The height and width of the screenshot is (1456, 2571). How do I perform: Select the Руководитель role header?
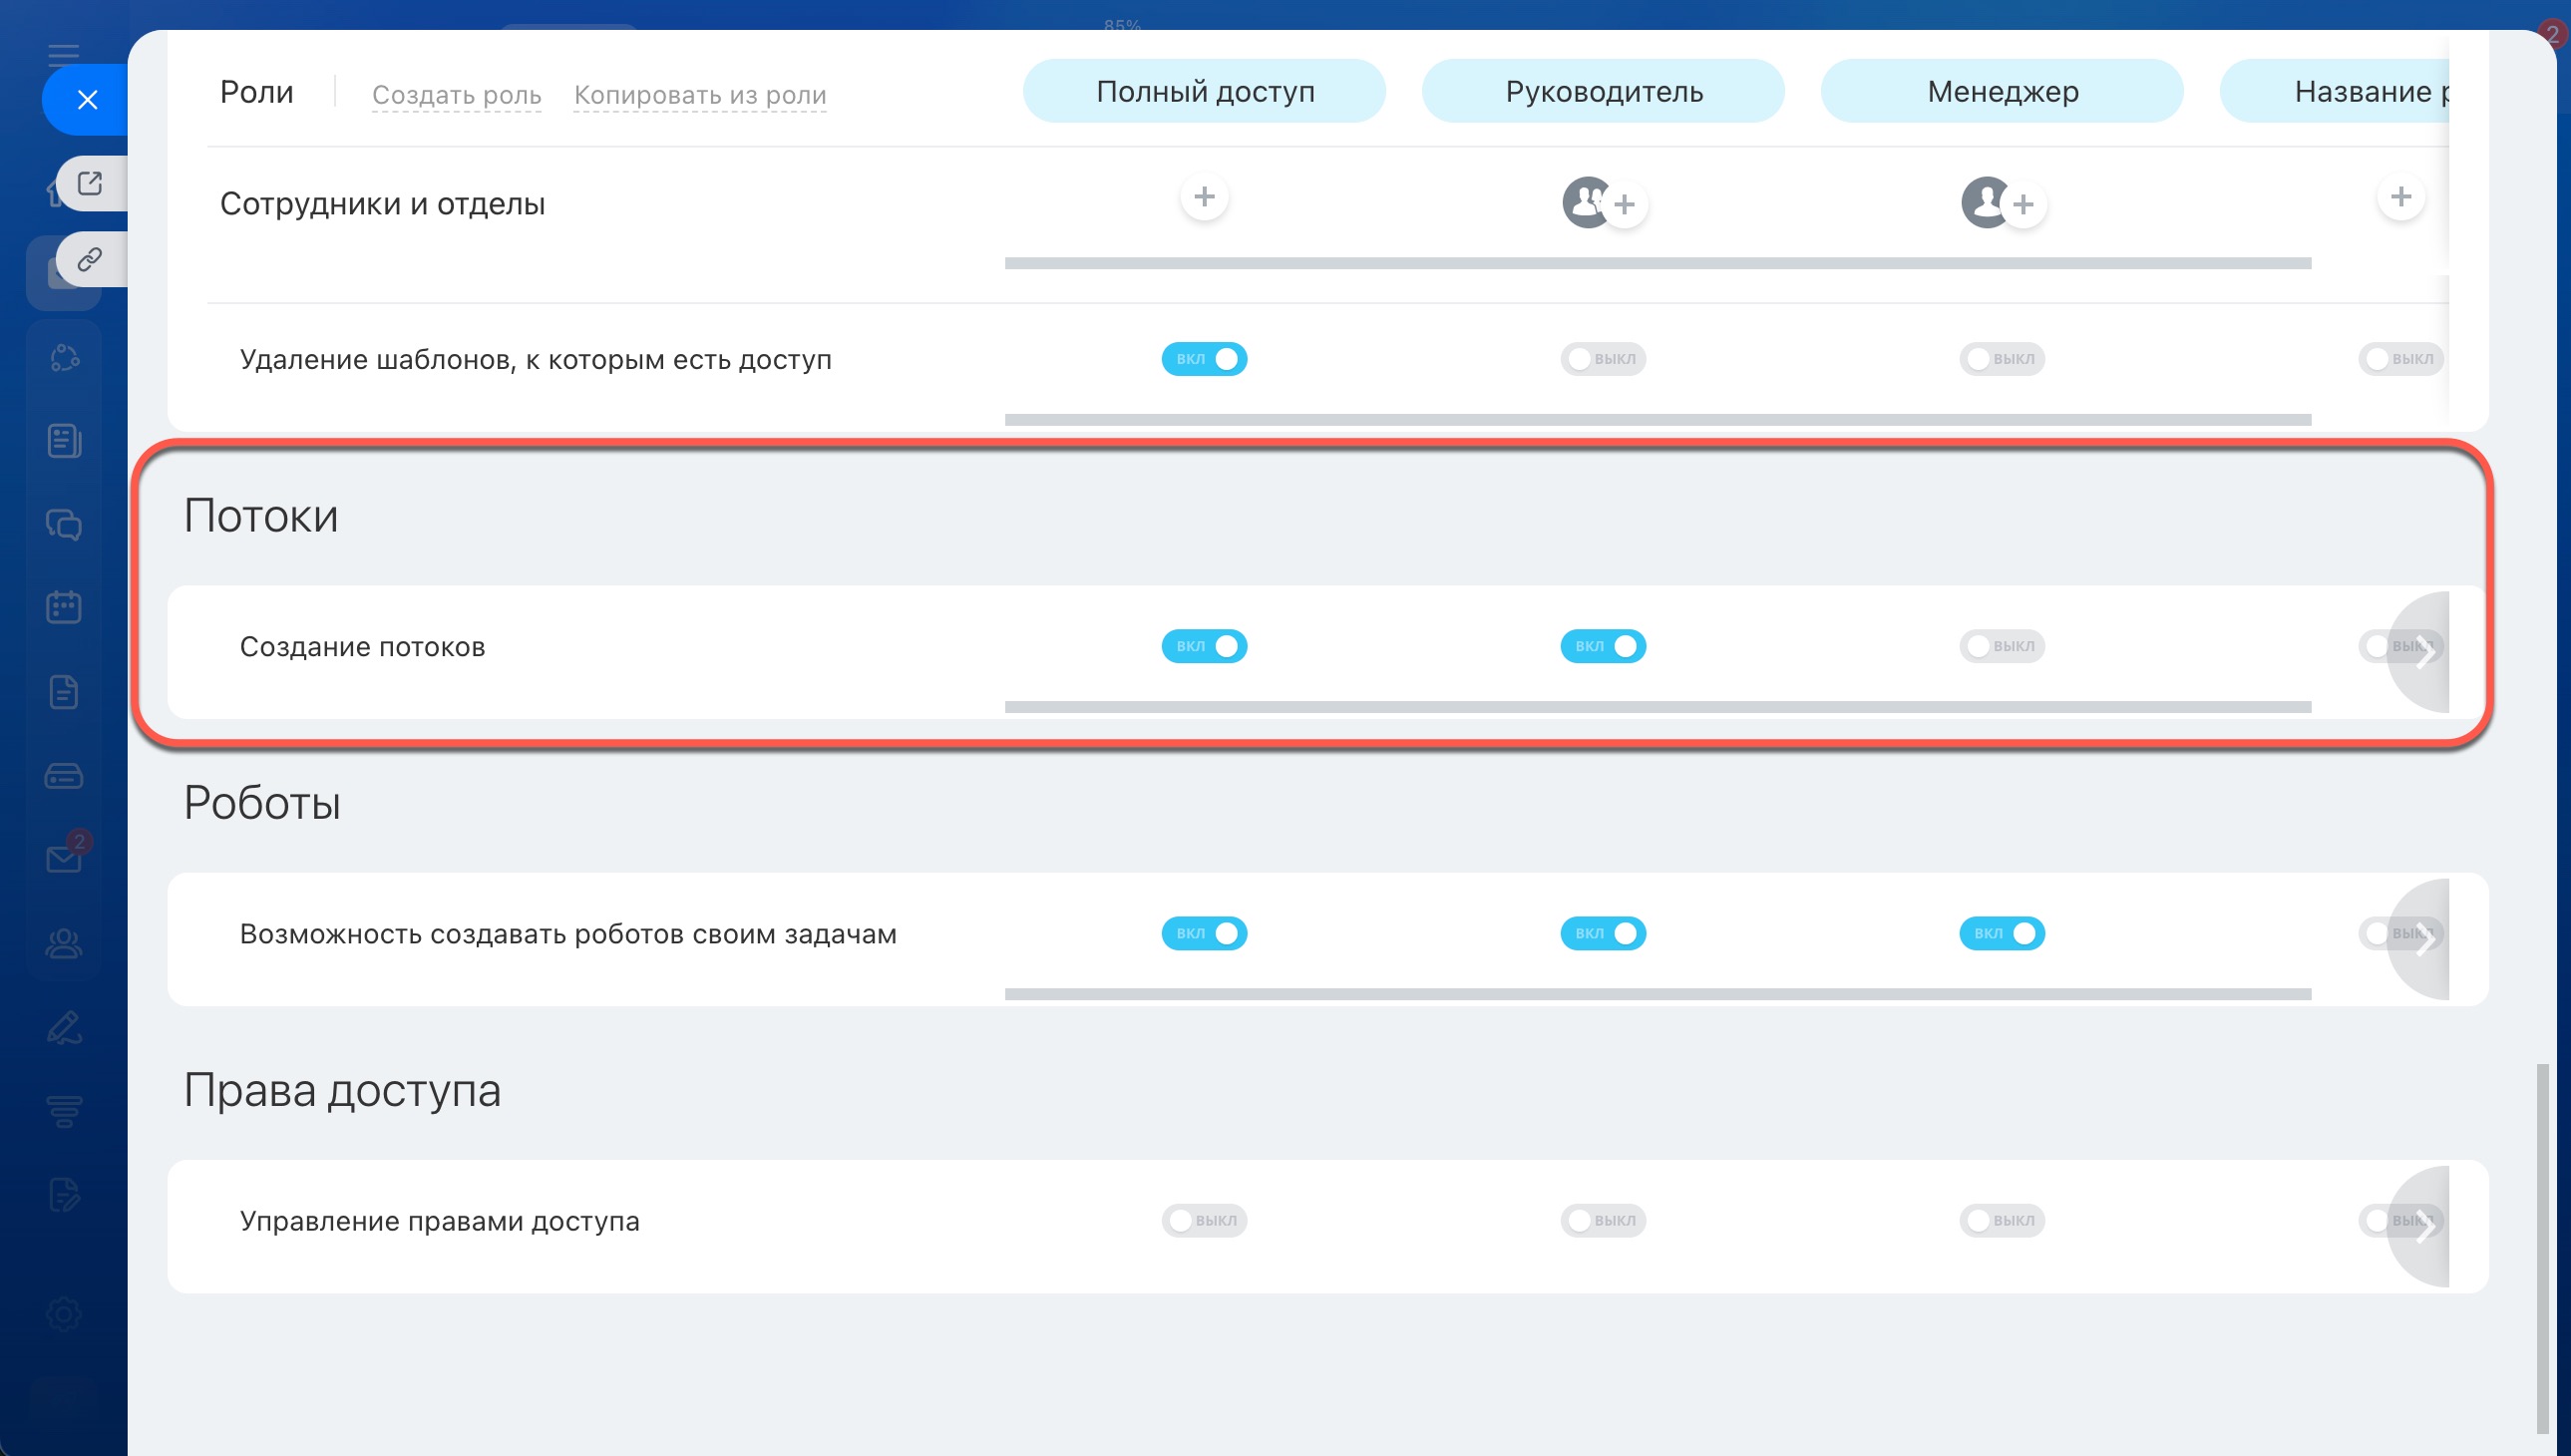pos(1603,91)
